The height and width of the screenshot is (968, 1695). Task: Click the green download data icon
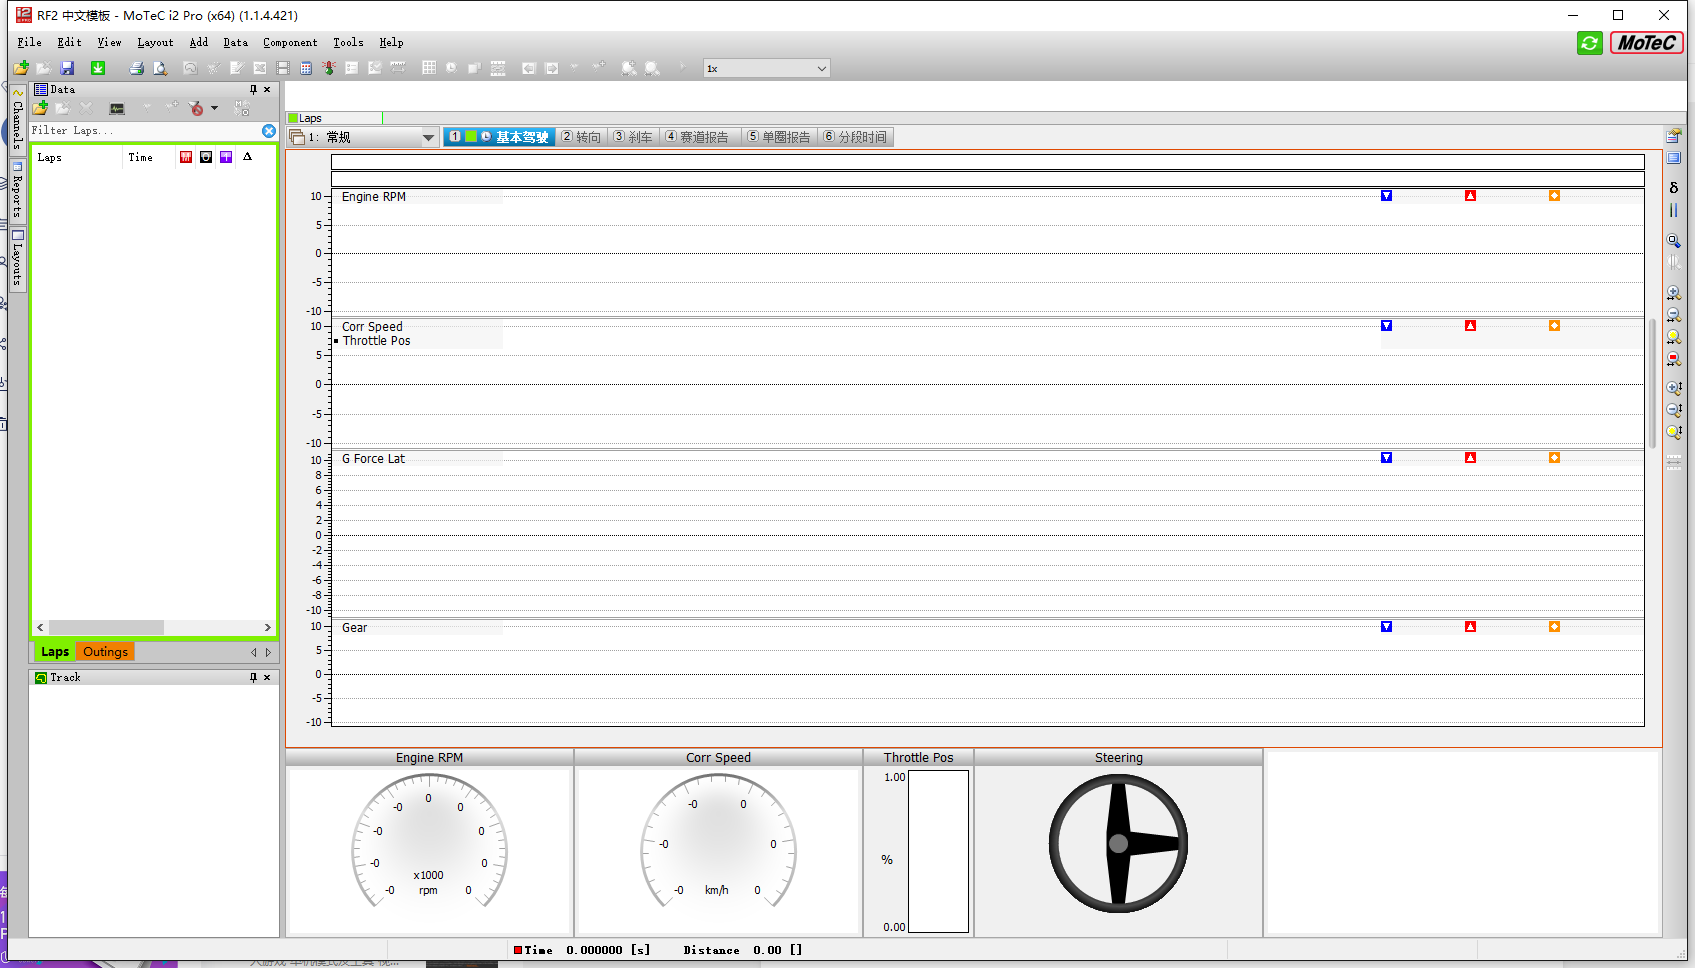98,68
